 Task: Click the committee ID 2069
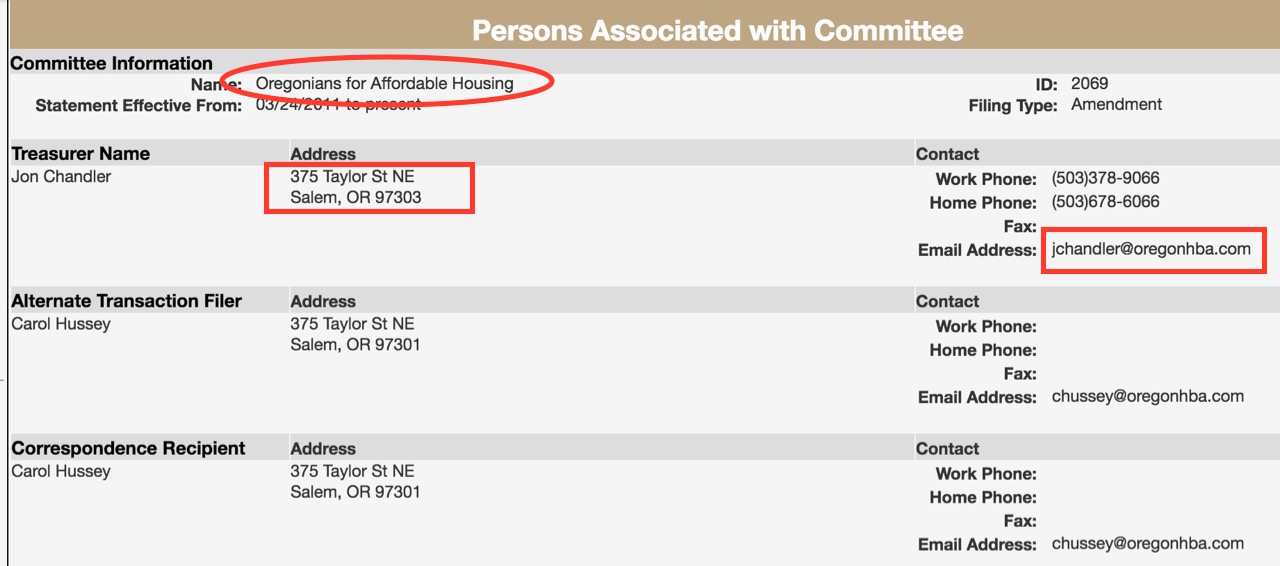point(1089,83)
